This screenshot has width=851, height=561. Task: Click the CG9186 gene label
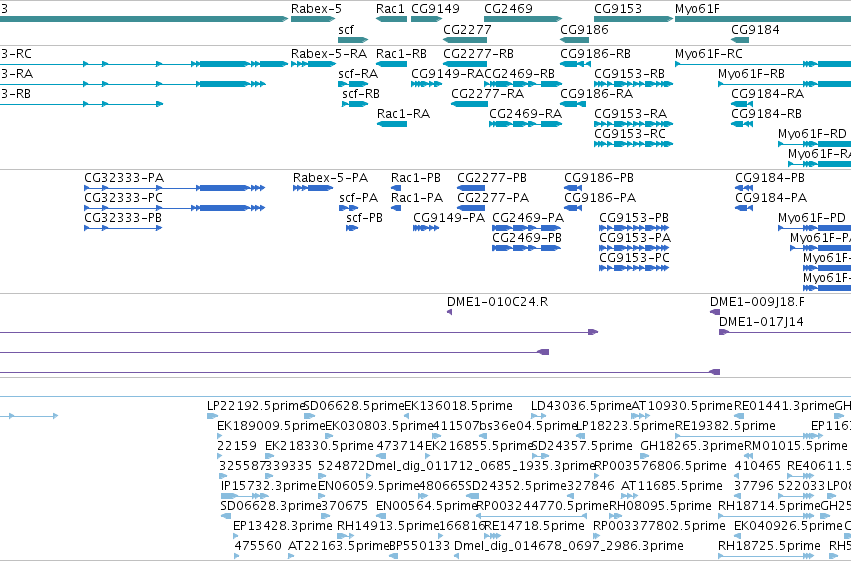584,30
